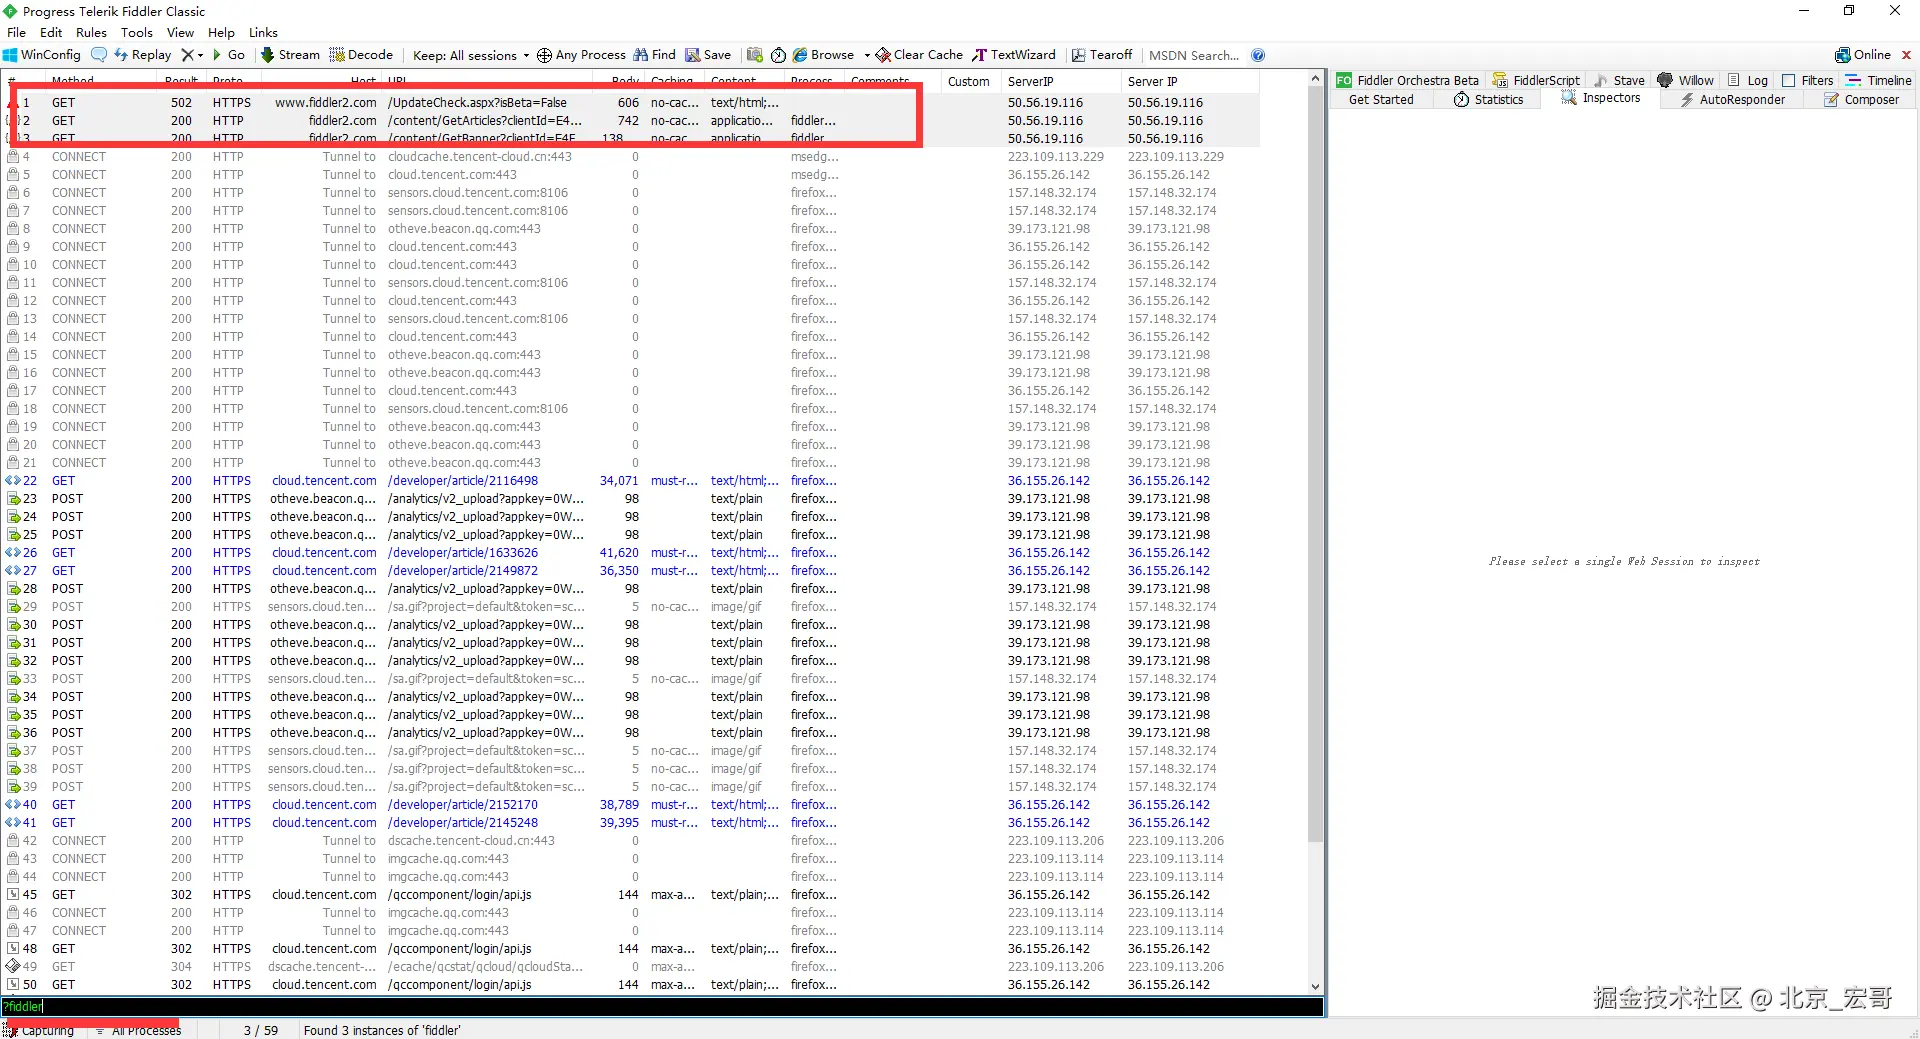The height and width of the screenshot is (1039, 1920).
Task: Toggle Decode in the toolbar
Action: click(x=361, y=55)
